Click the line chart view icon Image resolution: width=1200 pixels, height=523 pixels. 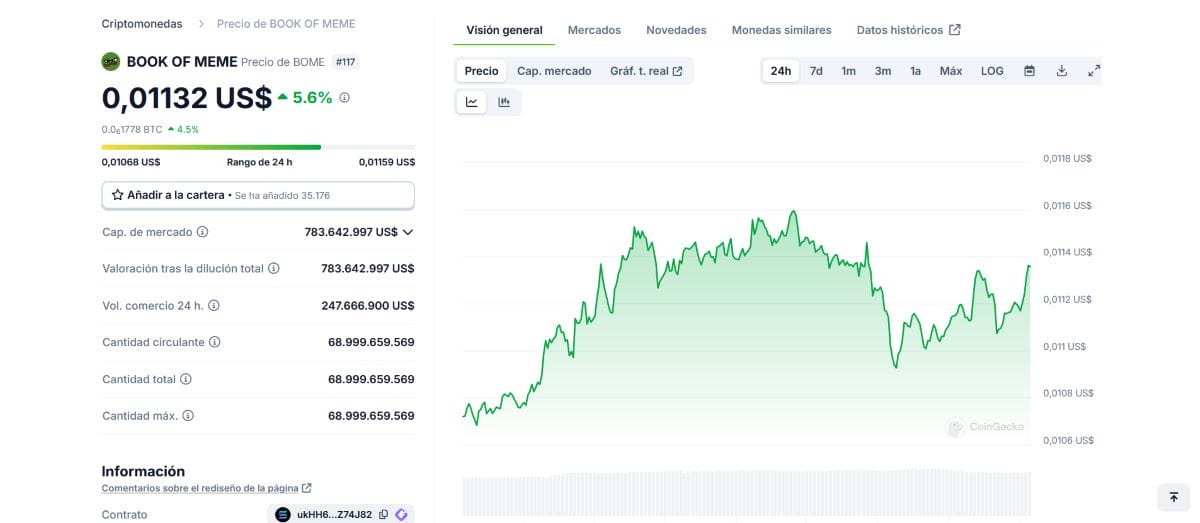472,101
